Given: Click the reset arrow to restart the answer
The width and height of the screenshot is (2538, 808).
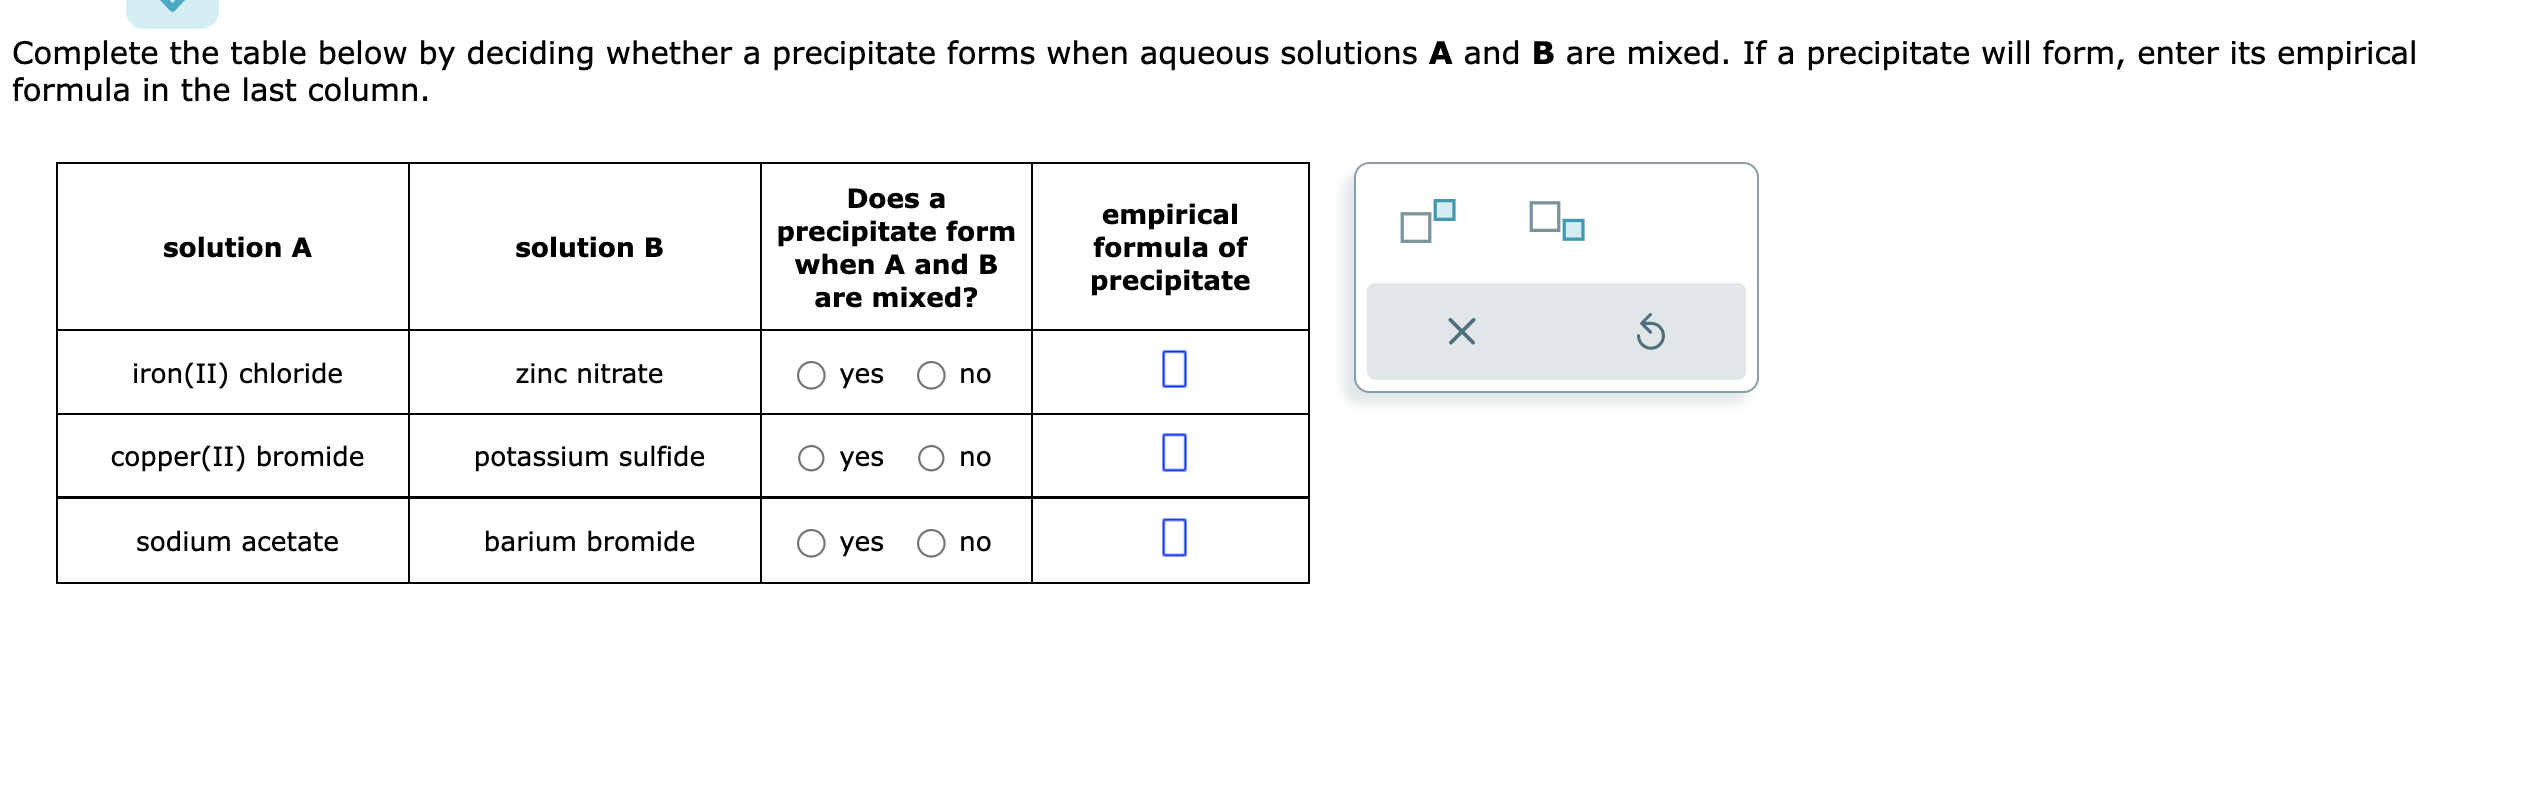Looking at the screenshot, I should [1650, 332].
